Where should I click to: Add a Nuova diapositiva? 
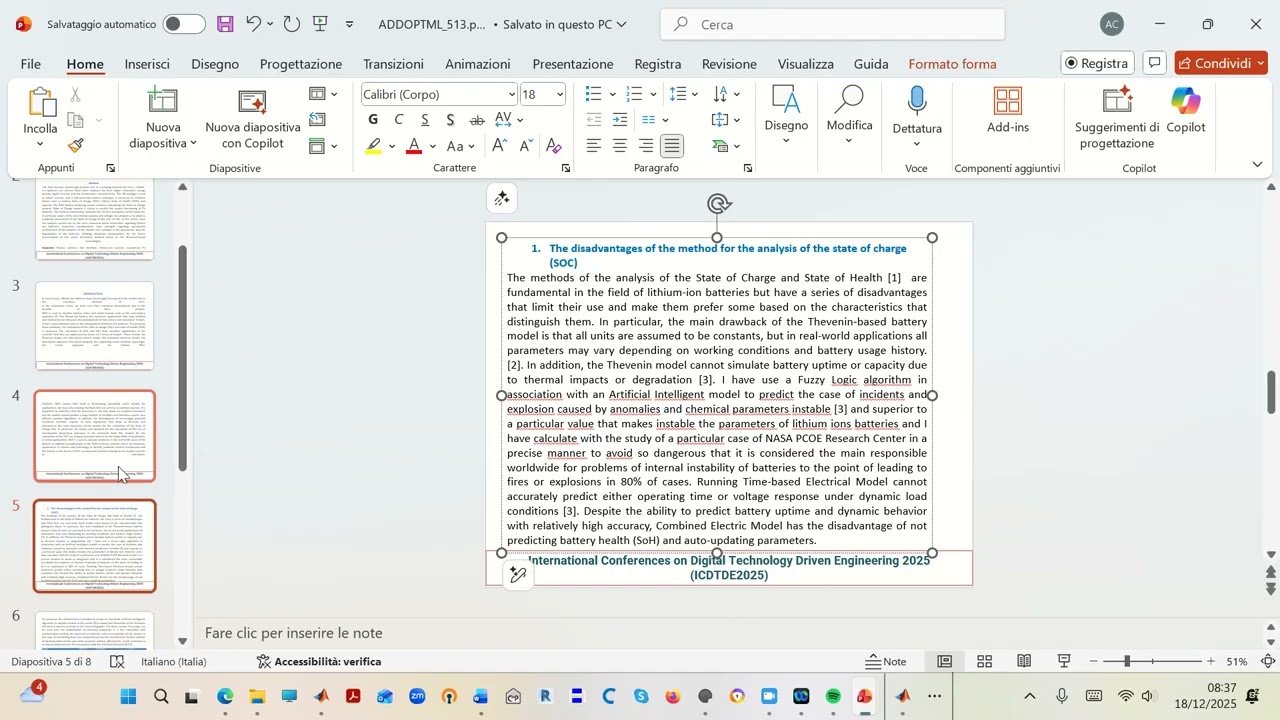pos(163,119)
